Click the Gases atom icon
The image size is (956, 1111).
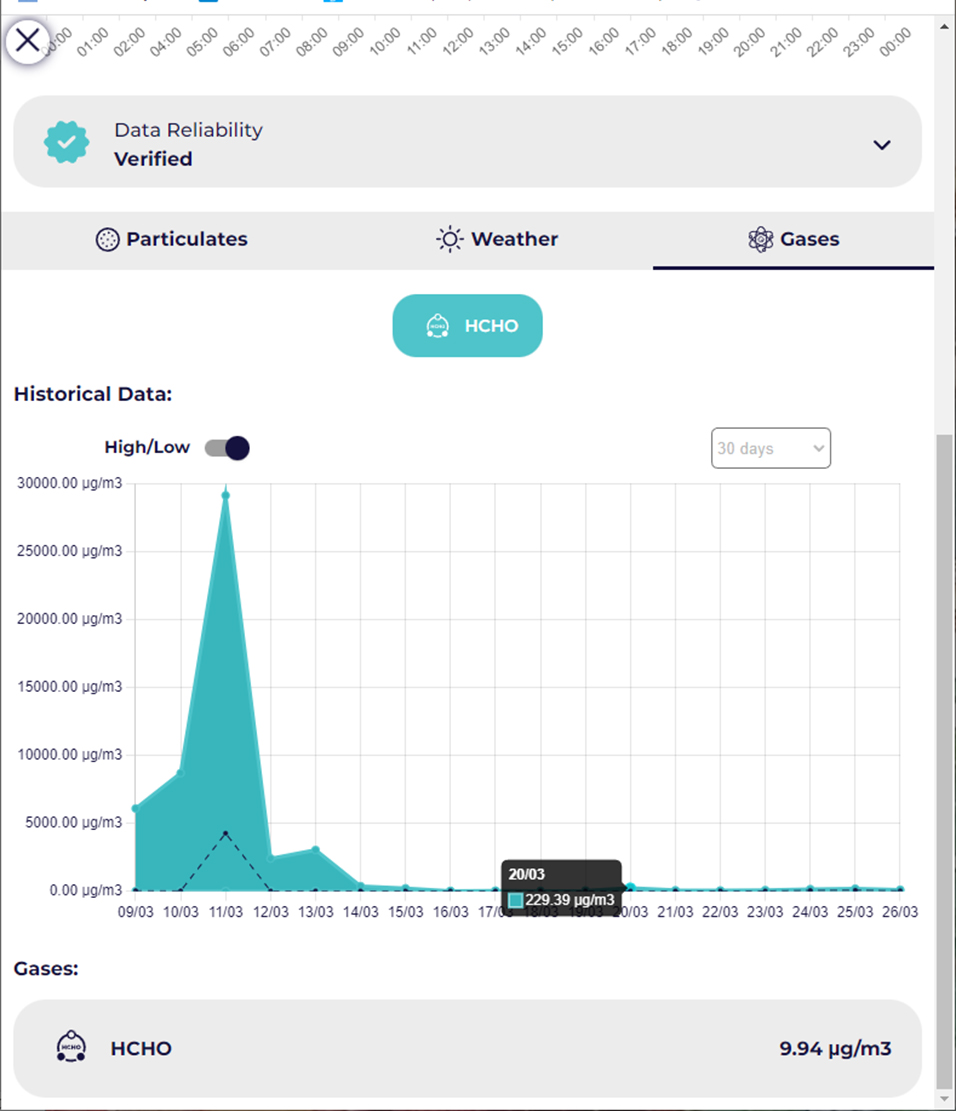point(761,240)
